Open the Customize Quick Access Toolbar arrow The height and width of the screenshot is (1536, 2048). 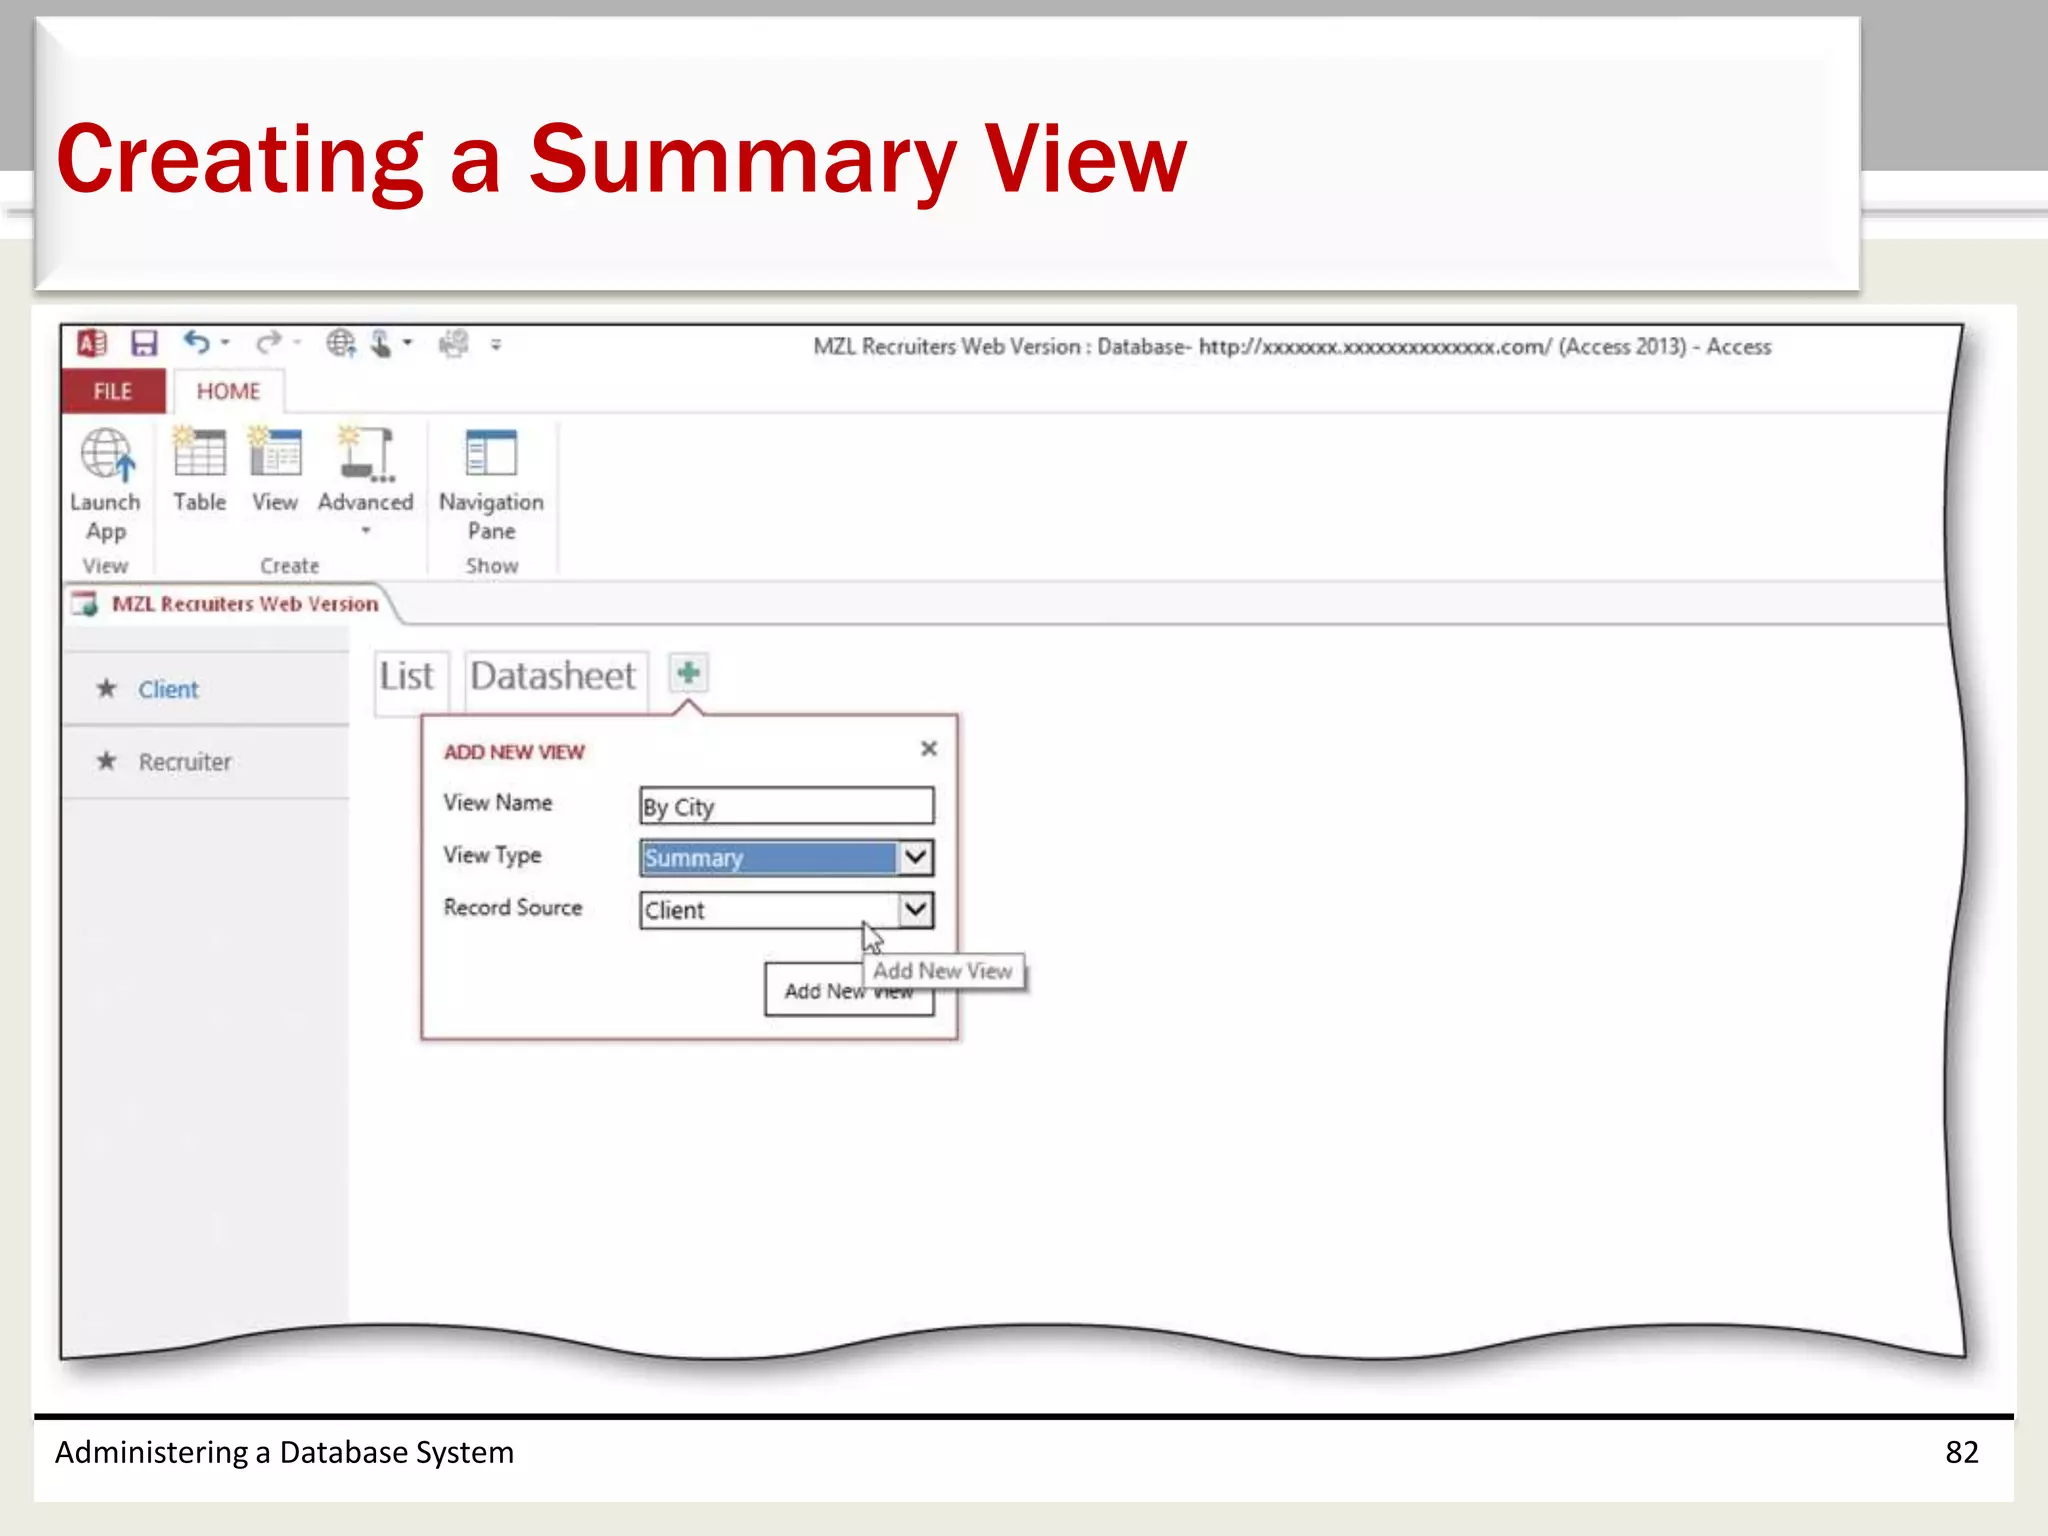[x=496, y=345]
